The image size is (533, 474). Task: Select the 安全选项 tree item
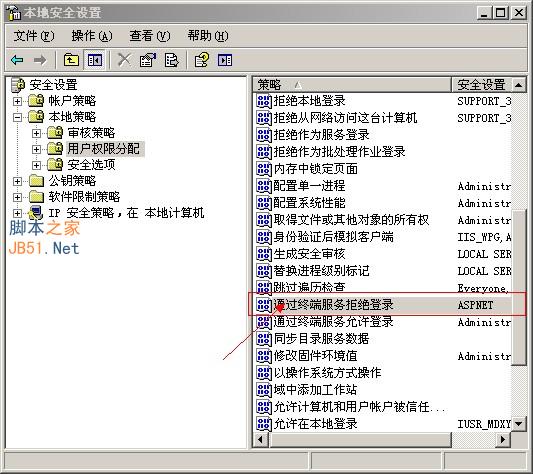click(91, 165)
